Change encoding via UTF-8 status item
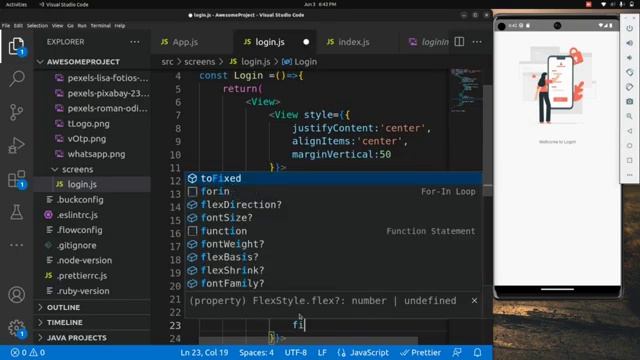Viewport: 640px width, 360px height. (296, 353)
